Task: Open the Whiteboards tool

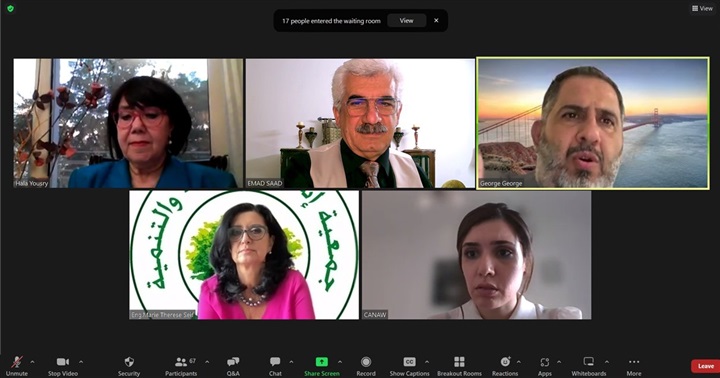Action: pos(589,366)
